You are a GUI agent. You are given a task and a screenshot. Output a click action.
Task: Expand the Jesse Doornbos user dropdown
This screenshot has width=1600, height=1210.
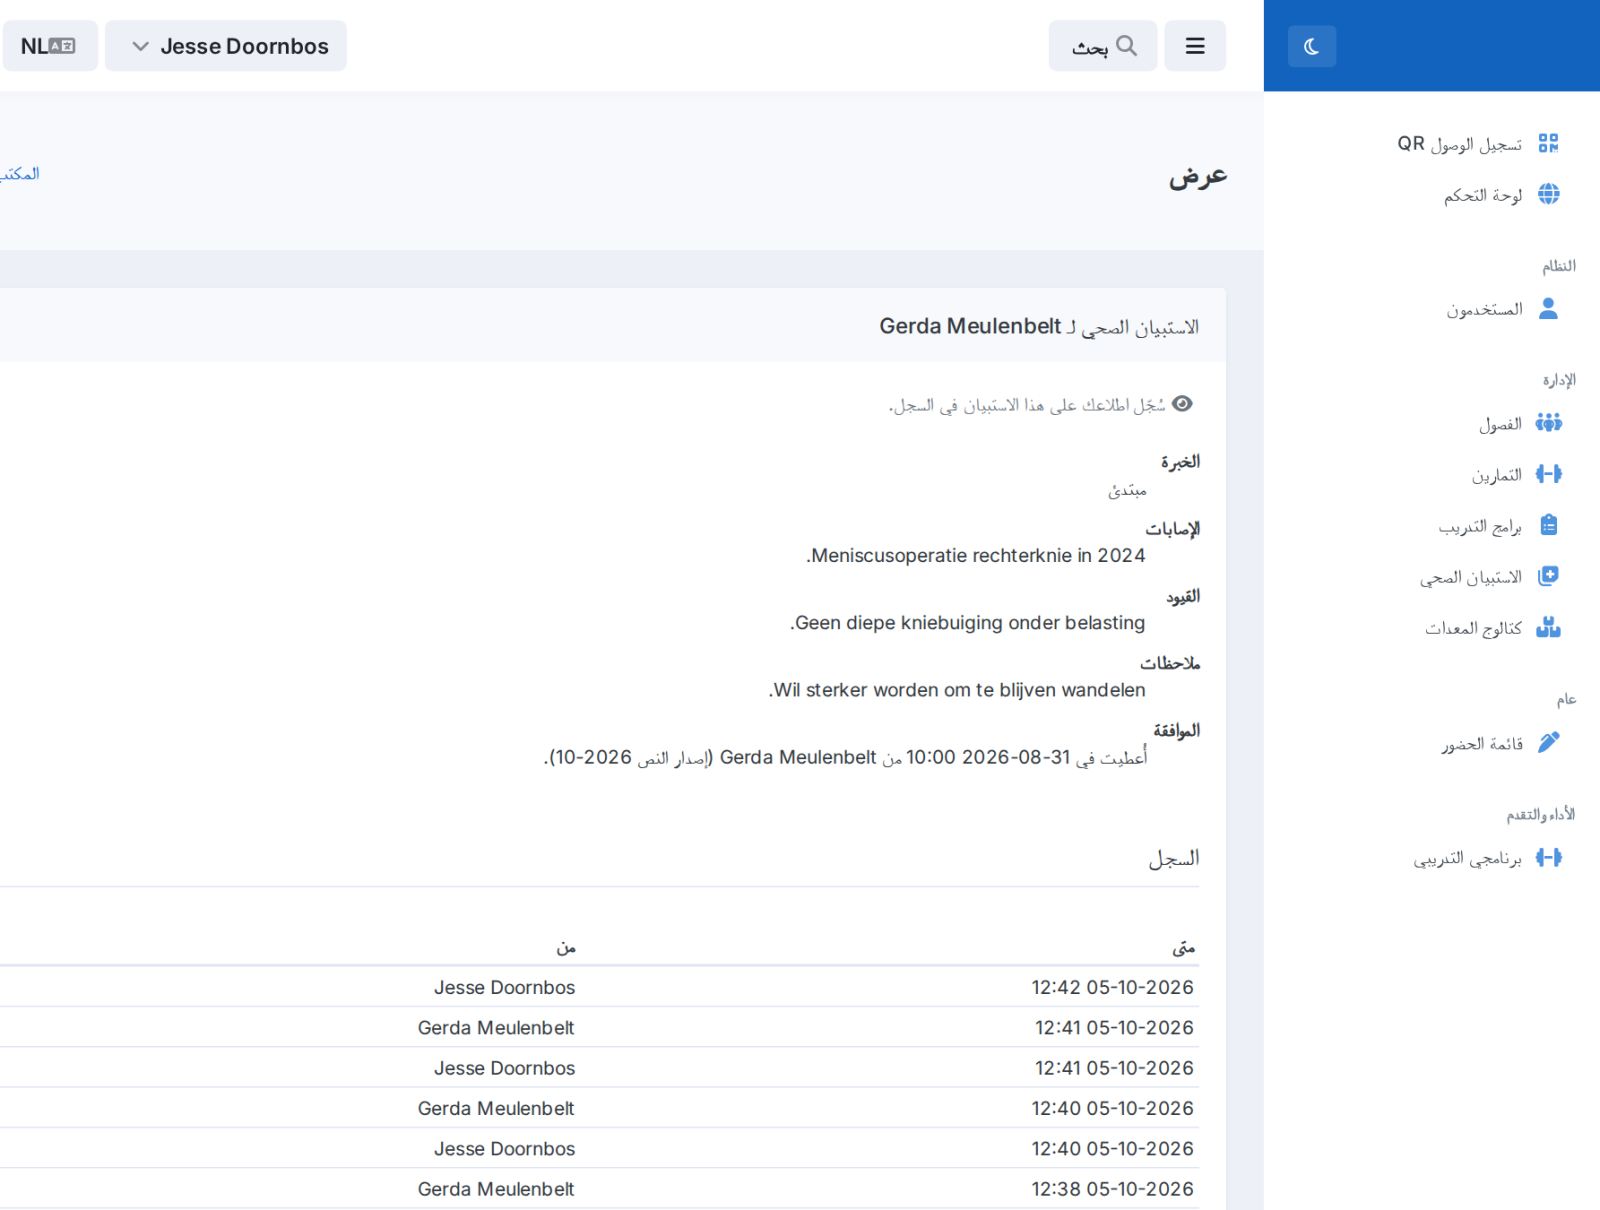[226, 46]
